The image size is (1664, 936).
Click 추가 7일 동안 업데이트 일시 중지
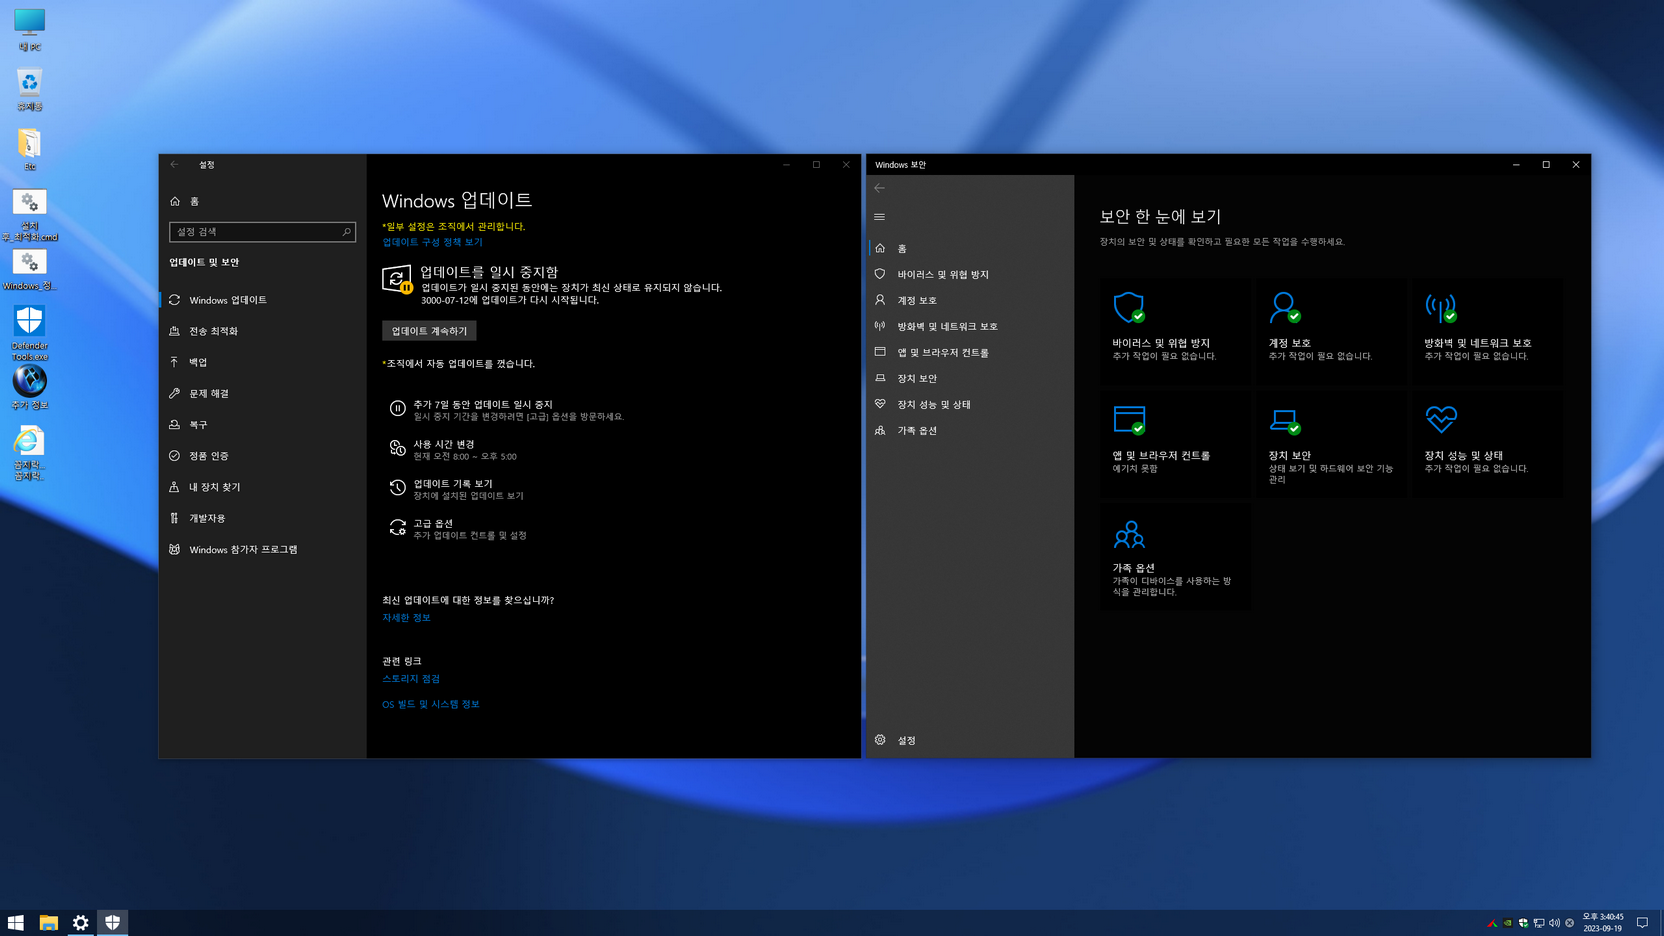(506, 410)
